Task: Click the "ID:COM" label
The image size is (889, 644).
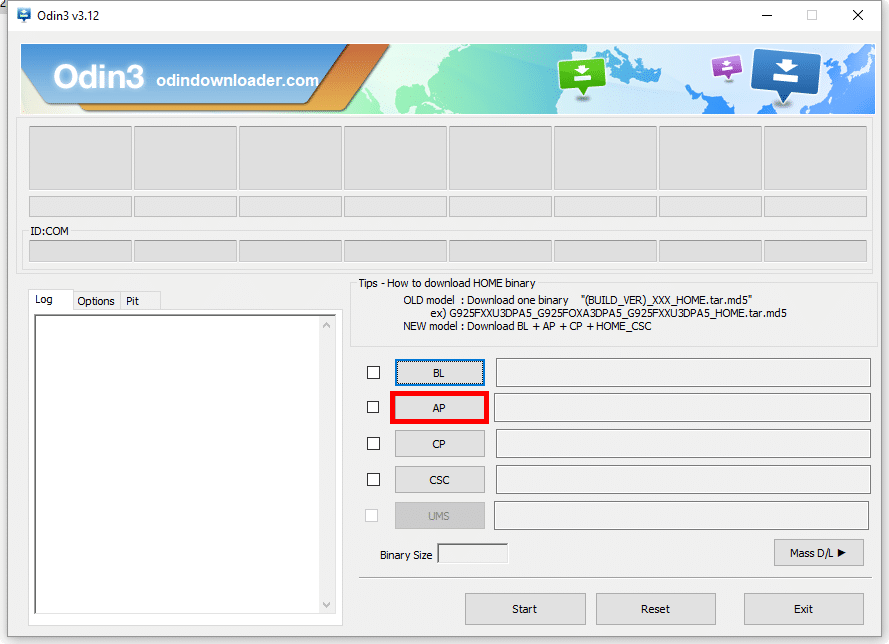Action: tap(49, 231)
